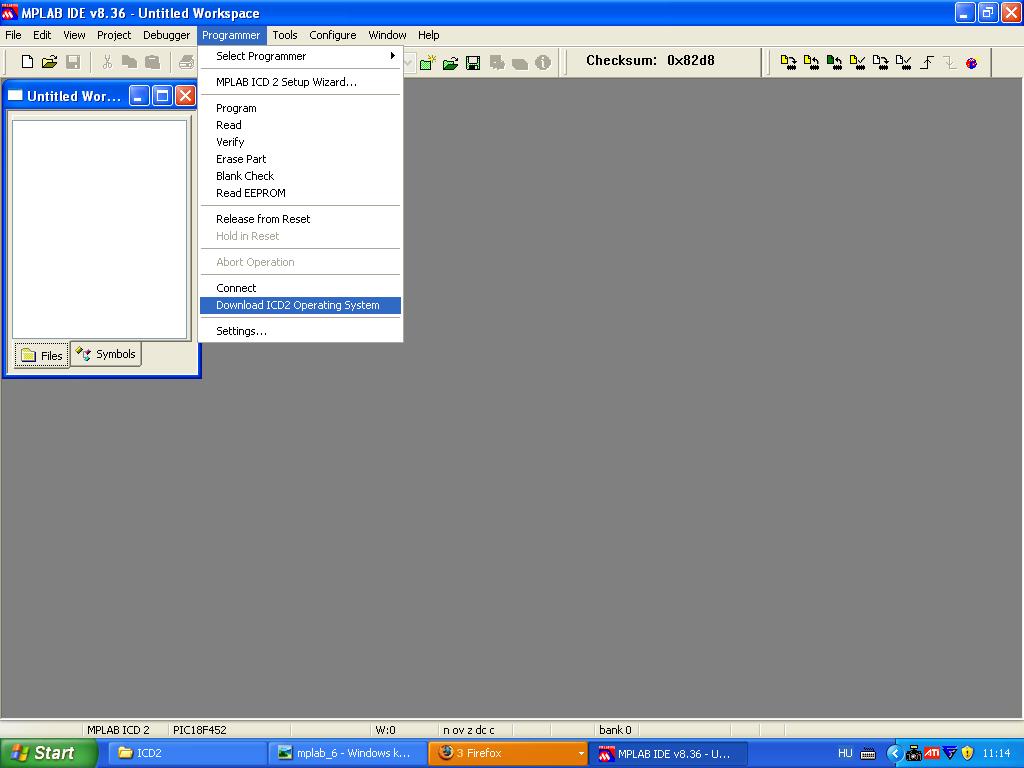Click the Reset and Connect to ICD icon
Image resolution: width=1024 pixels, height=768 pixels.
click(x=971, y=62)
